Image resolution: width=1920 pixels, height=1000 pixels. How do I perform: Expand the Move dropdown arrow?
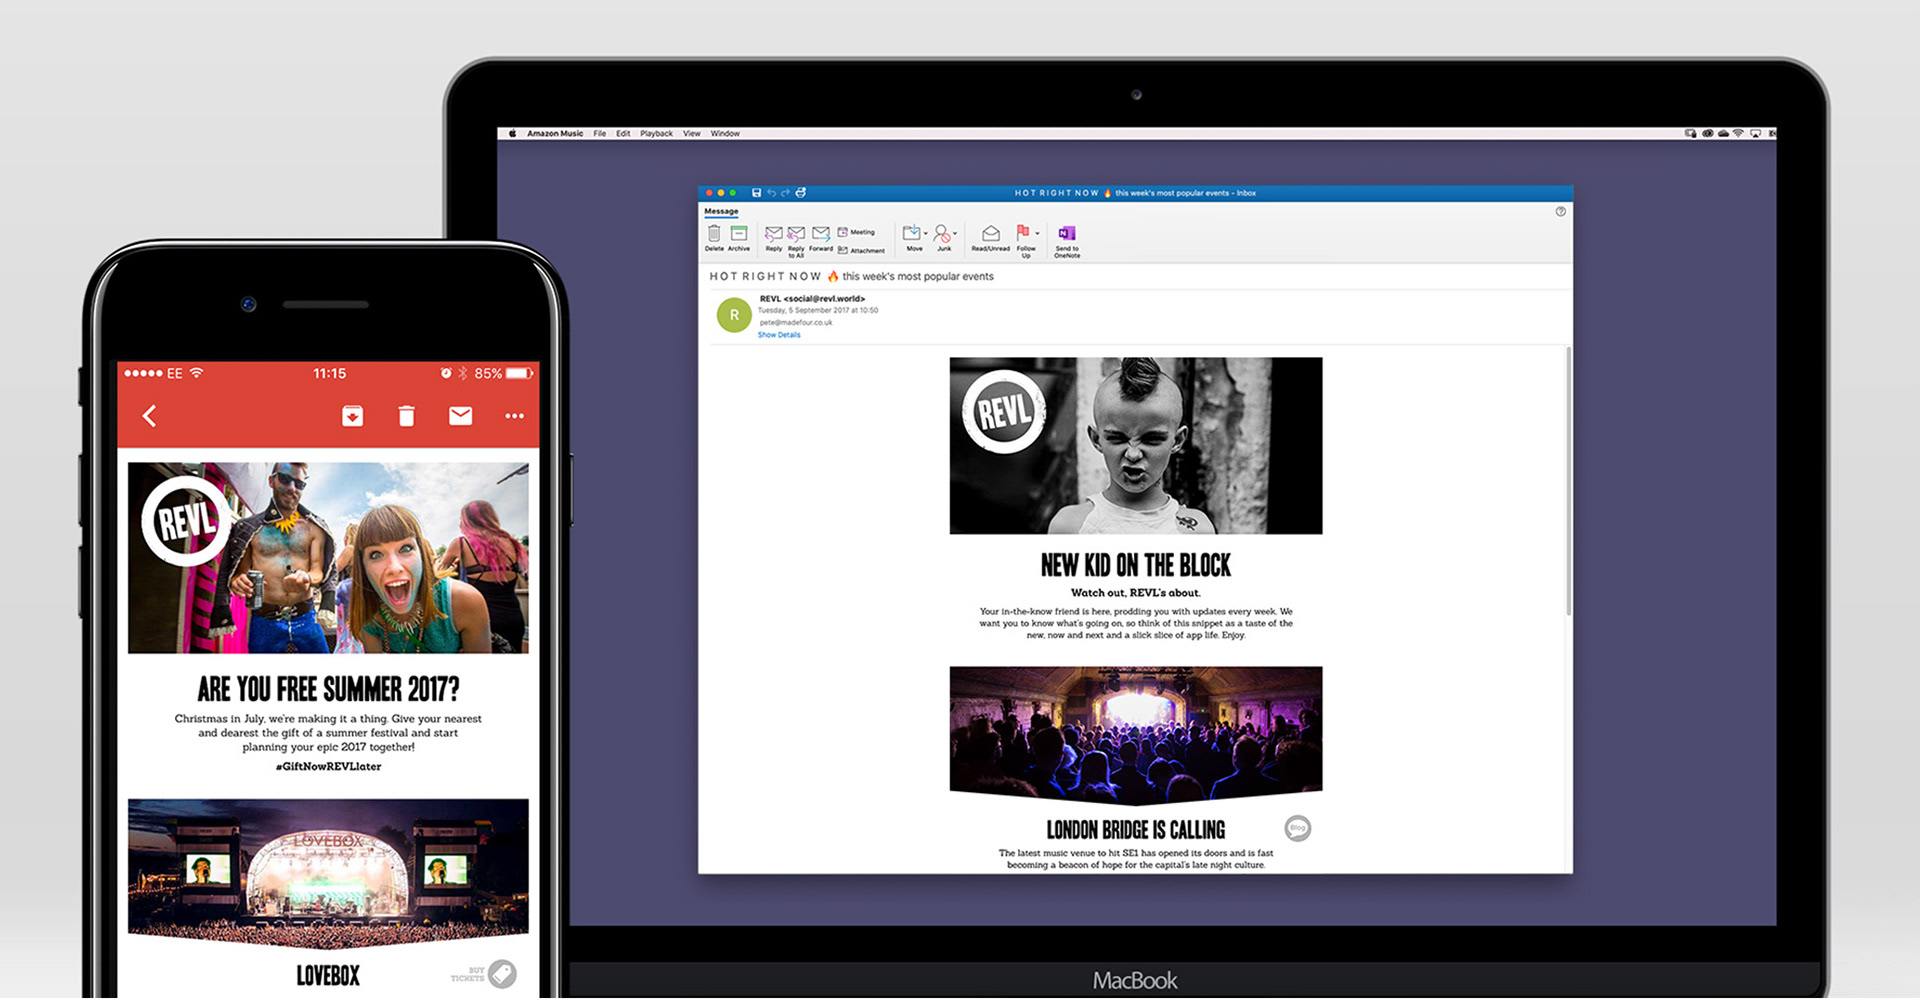click(926, 233)
